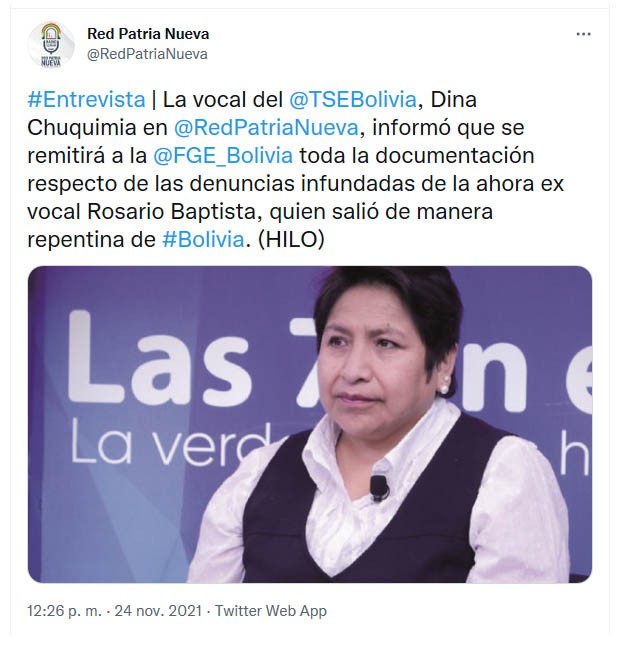The width and height of the screenshot is (620, 653).
Task: Open the @RedPatriaNueva handle under the name
Action: [147, 54]
